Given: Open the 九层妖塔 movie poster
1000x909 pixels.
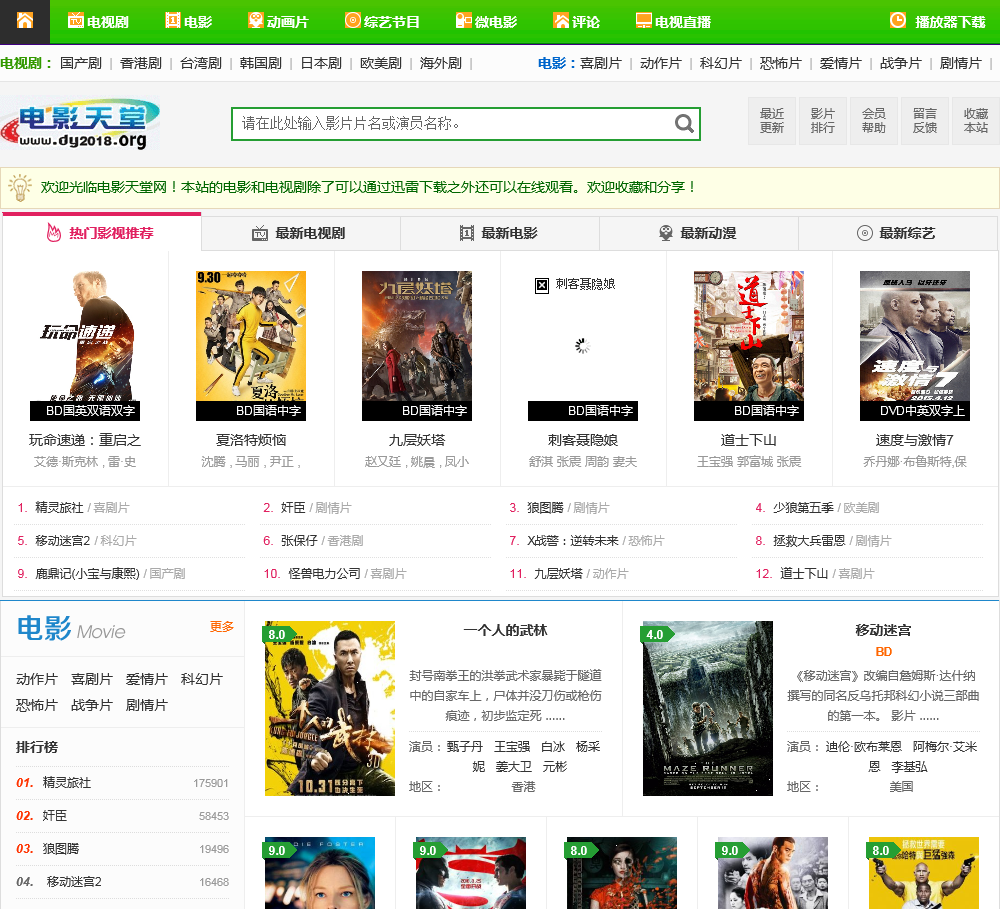Looking at the screenshot, I should click(417, 346).
